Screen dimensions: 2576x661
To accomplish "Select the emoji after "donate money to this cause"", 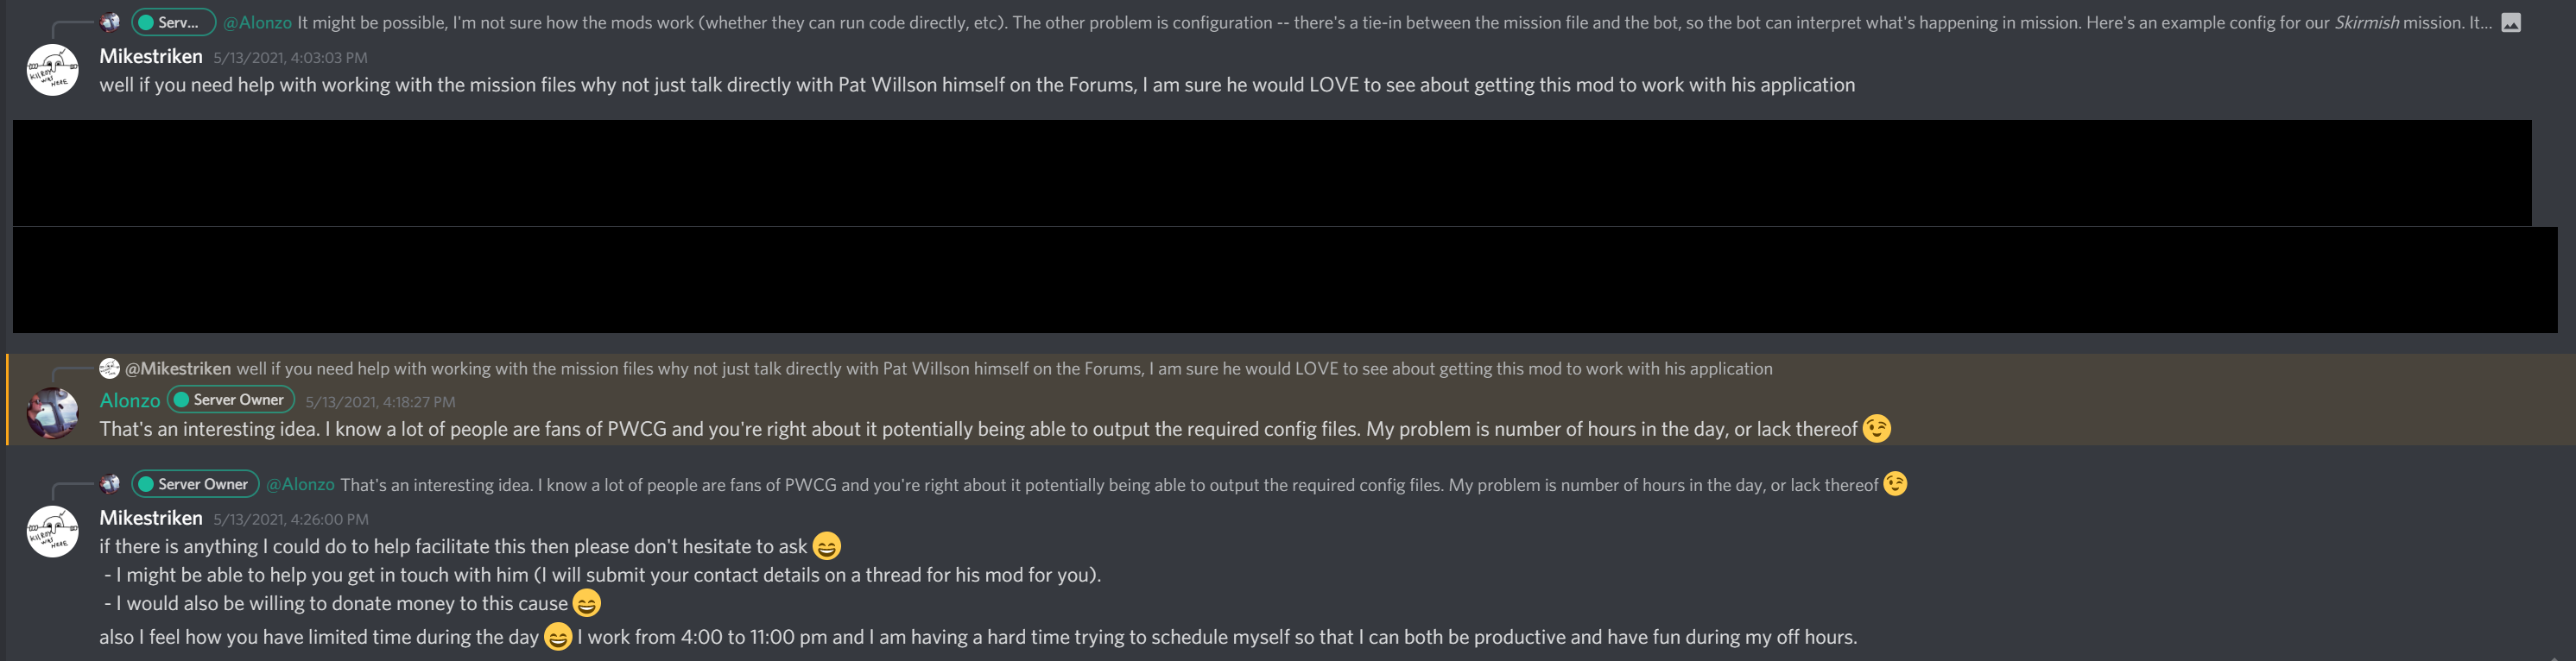I will tap(587, 604).
